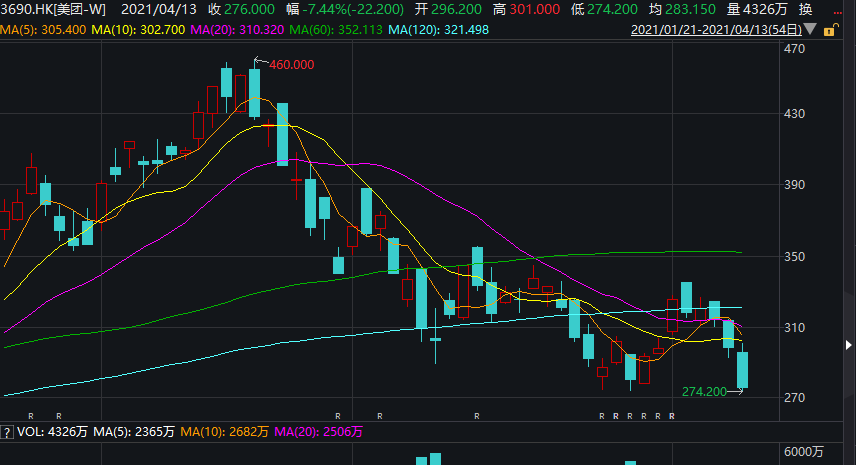Click the volume MA(20): 2506万 label

tap(318, 432)
